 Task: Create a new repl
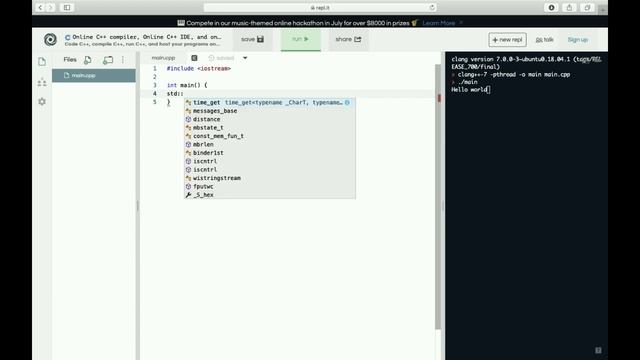click(507, 40)
